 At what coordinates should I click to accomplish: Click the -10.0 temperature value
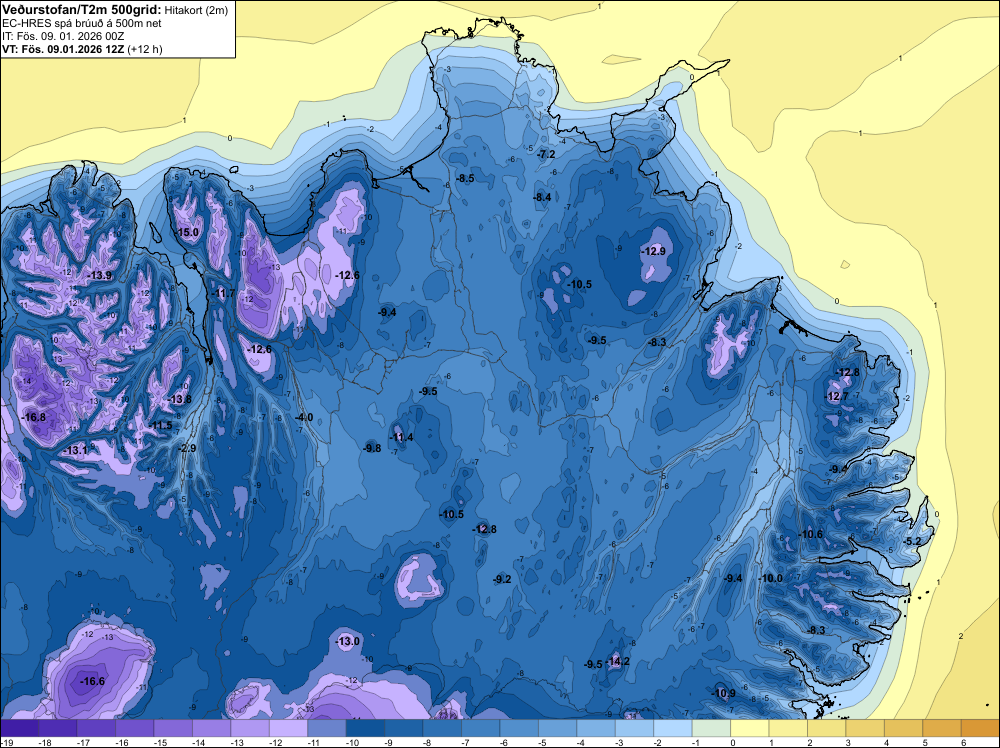tap(770, 578)
